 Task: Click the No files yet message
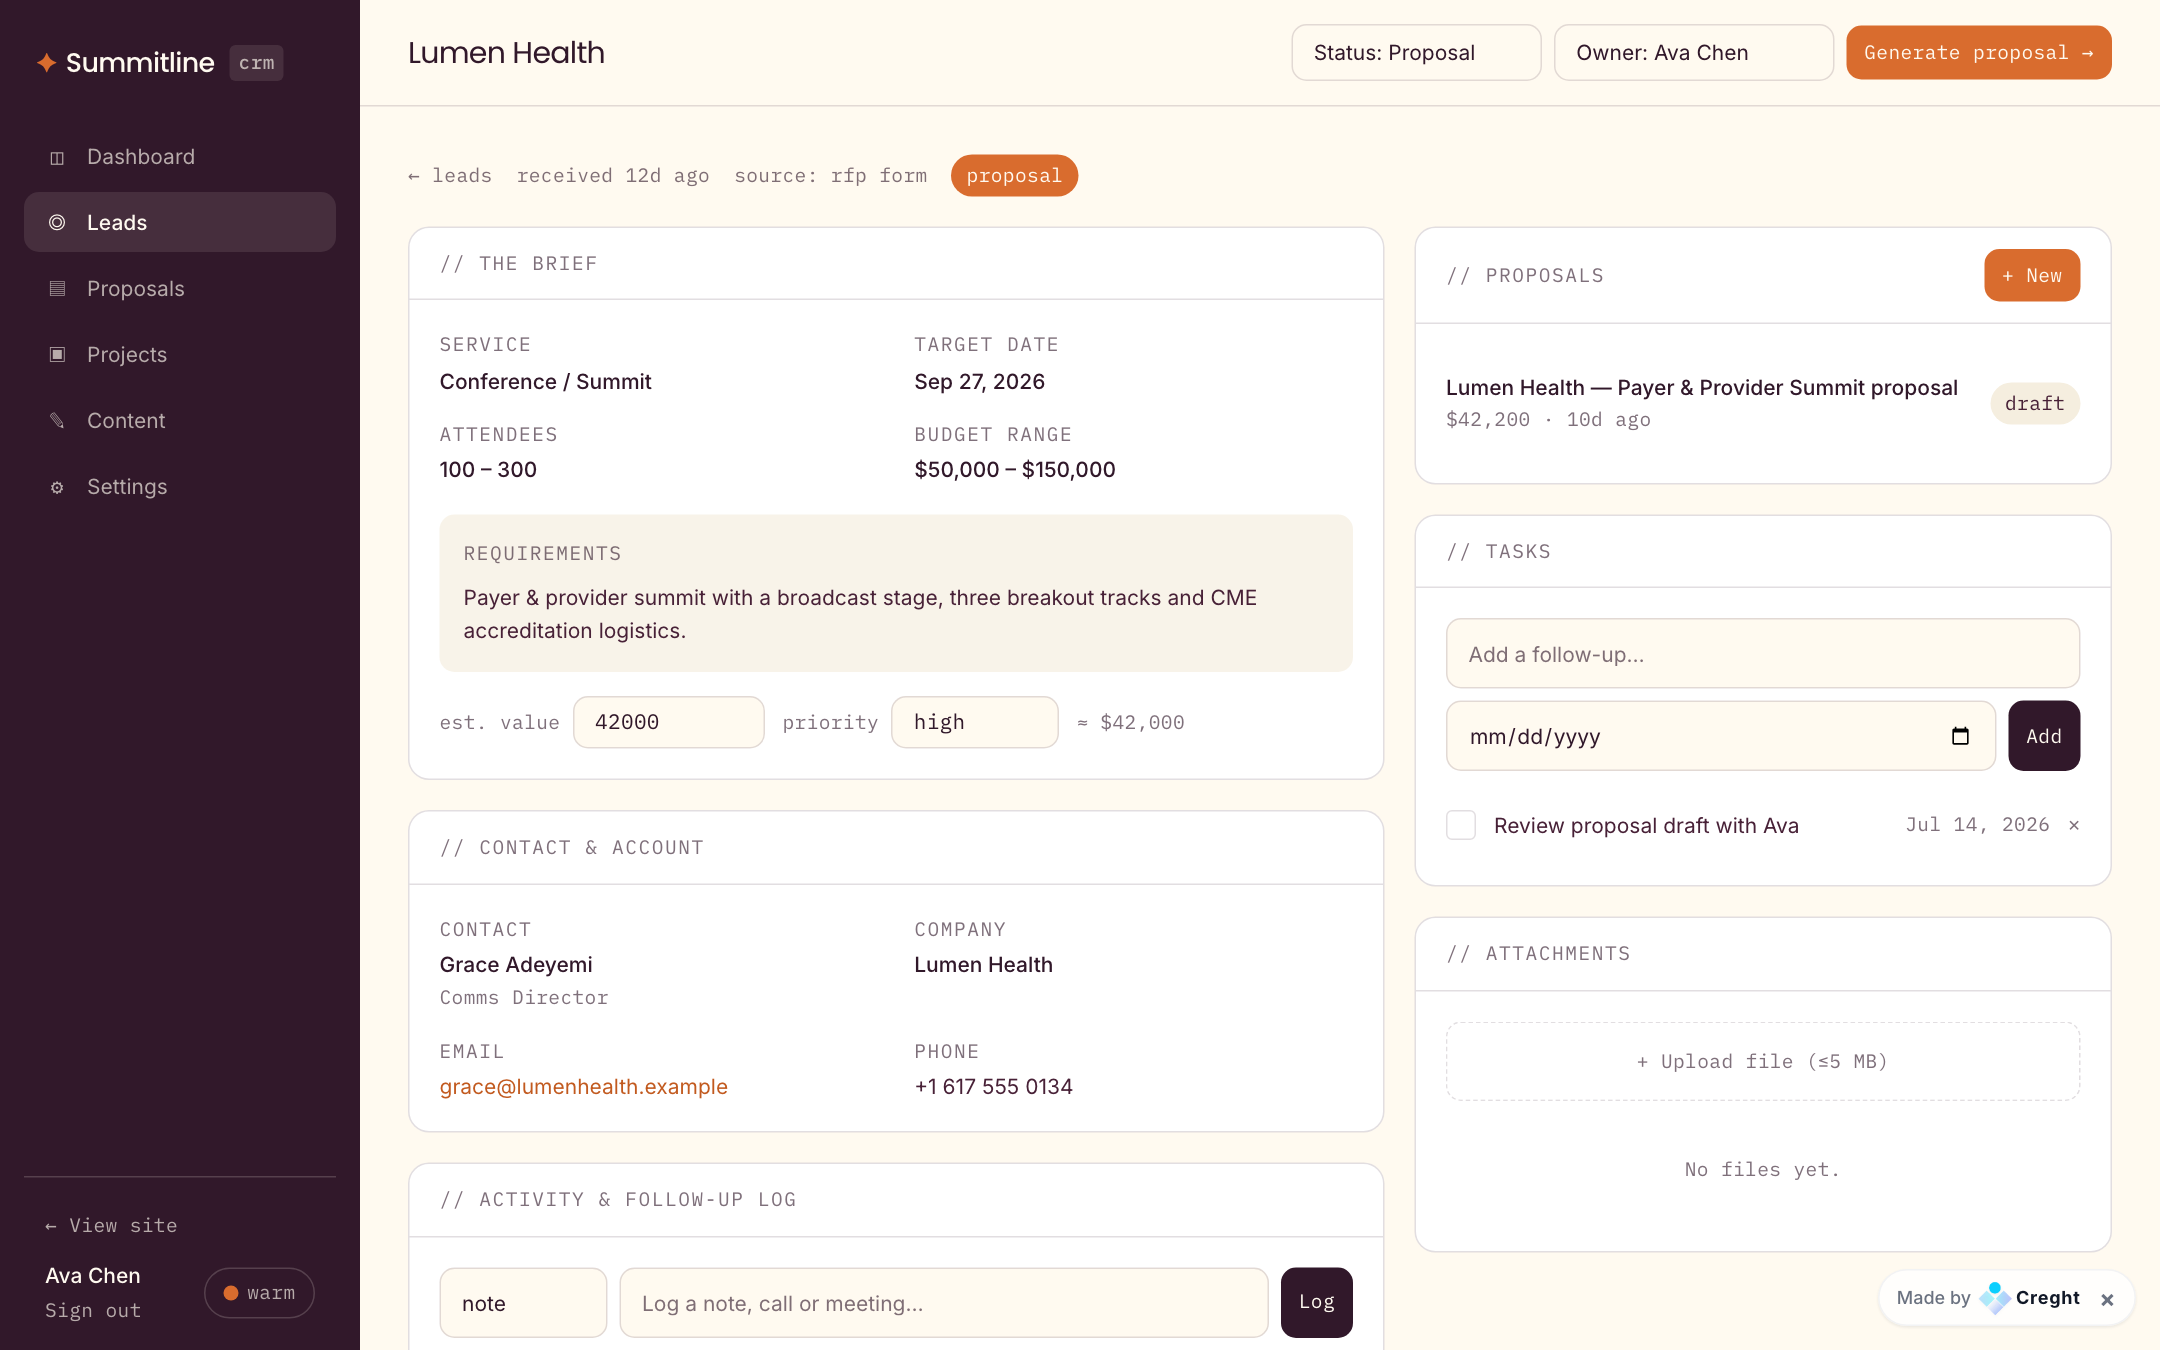point(1762,1170)
